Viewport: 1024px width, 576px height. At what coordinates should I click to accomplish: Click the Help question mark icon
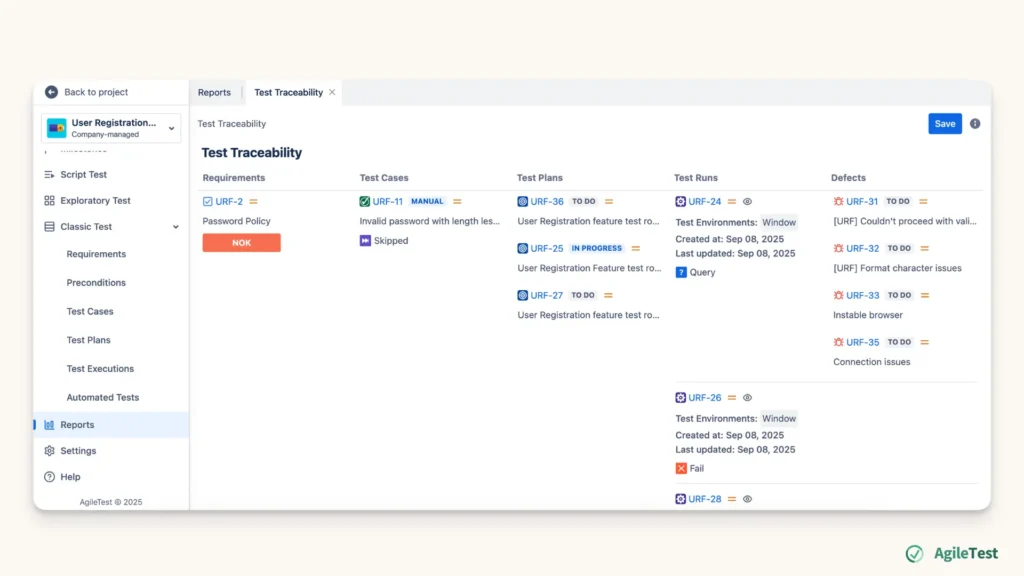point(49,477)
